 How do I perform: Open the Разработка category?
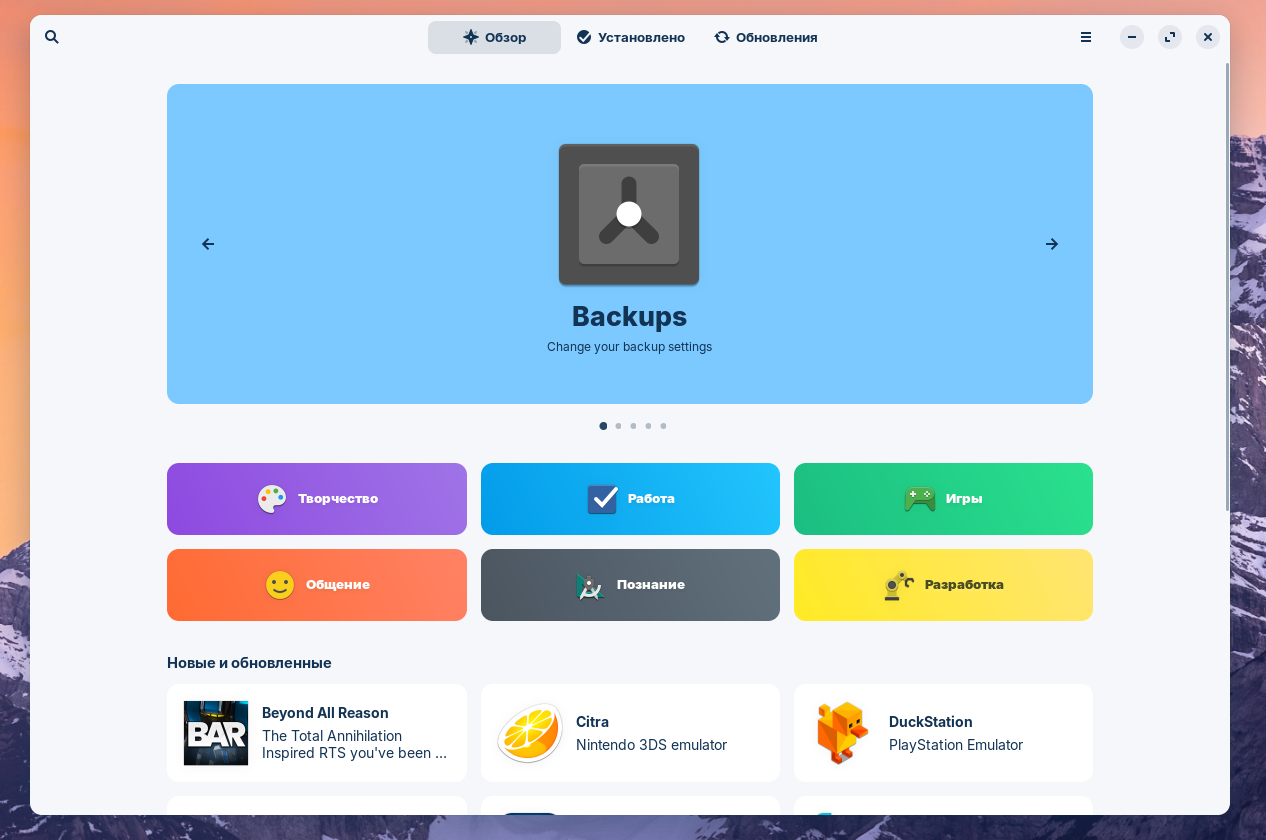coord(943,585)
